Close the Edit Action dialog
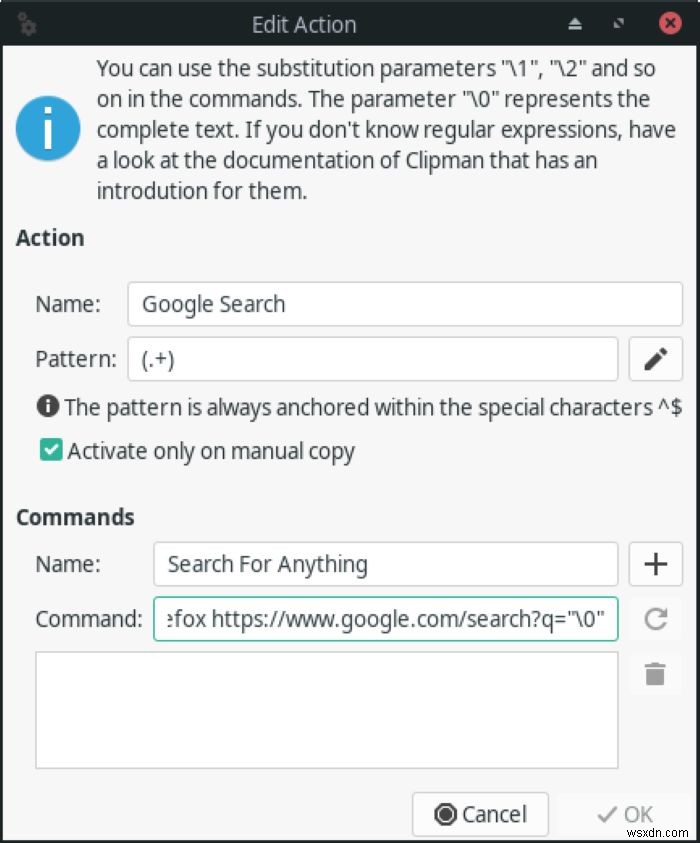Screen dimensions: 700x843 point(670,23)
